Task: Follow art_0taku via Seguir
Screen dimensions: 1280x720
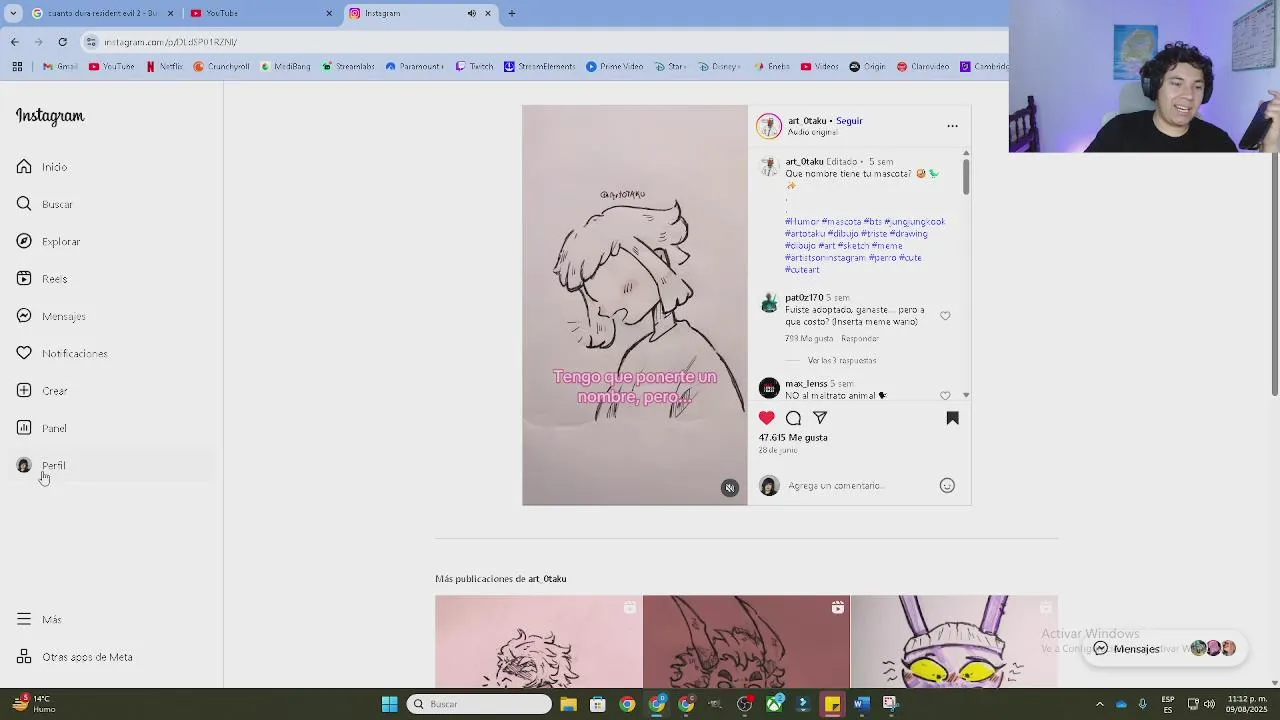Action: 849,121
